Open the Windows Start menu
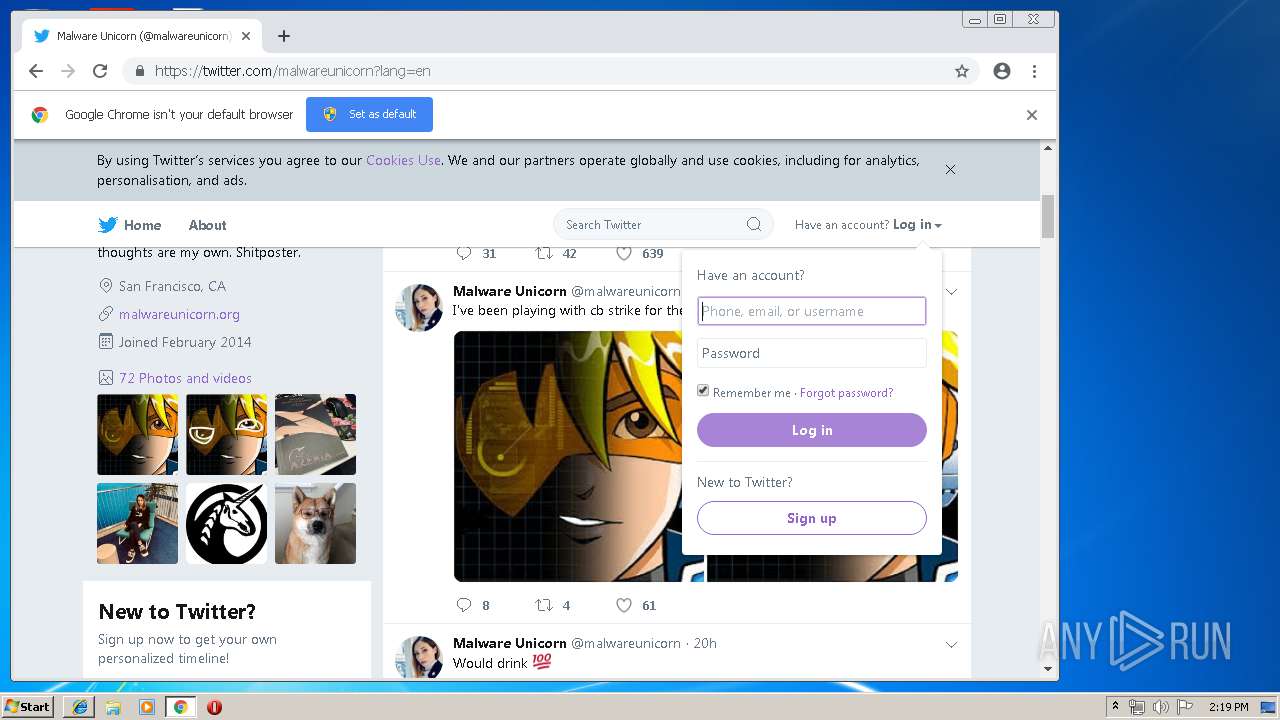The height and width of the screenshot is (720, 1280). [x=28, y=706]
